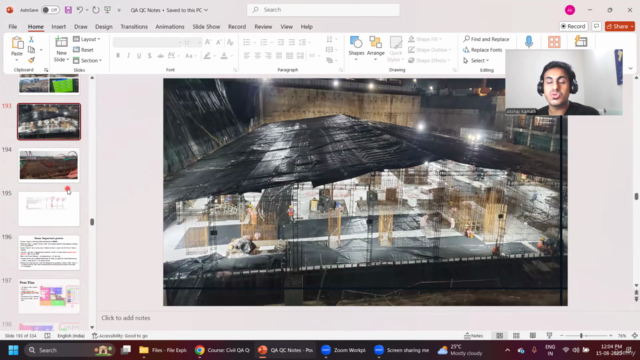The image size is (640, 360).
Task: Open font color dropdown arrow
Action: tap(232, 56)
